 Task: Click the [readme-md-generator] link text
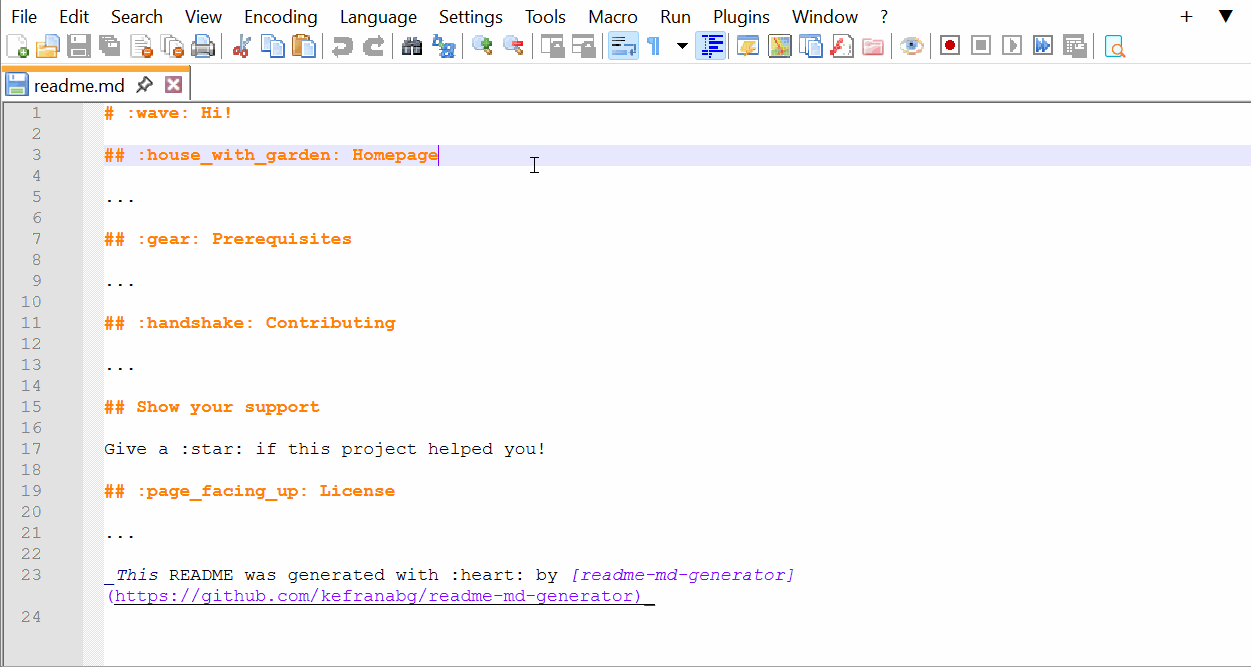(682, 575)
